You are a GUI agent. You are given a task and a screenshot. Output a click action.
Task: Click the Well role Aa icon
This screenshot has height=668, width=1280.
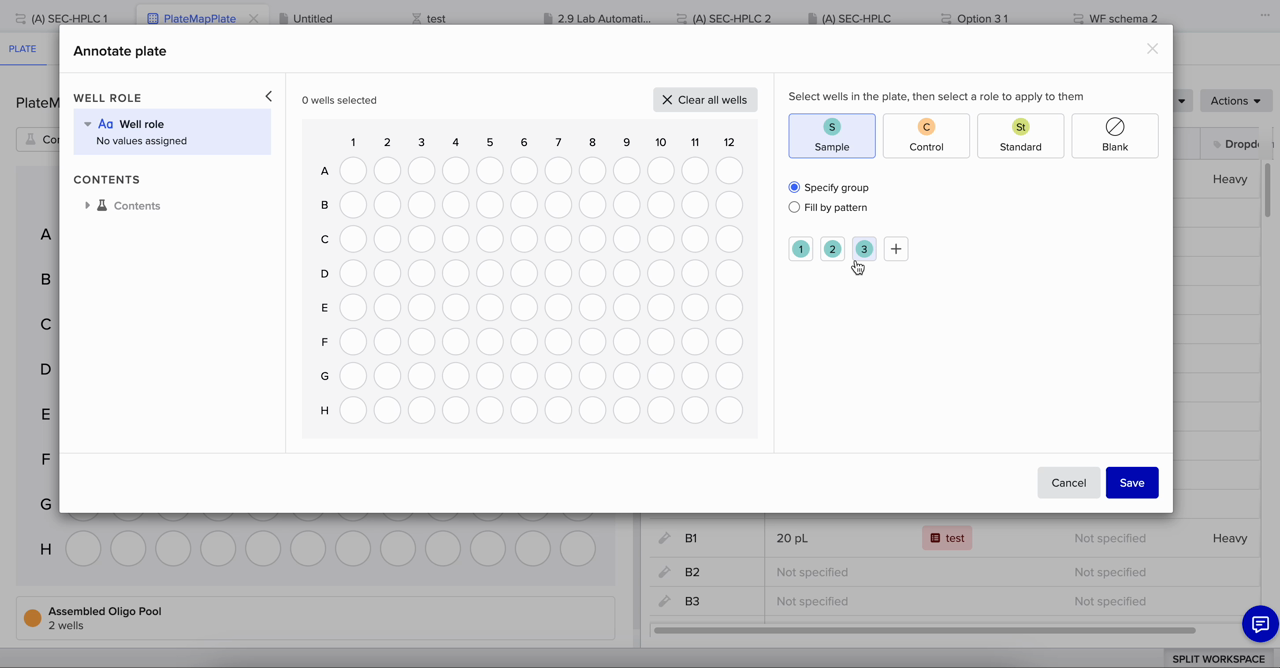[x=106, y=123]
